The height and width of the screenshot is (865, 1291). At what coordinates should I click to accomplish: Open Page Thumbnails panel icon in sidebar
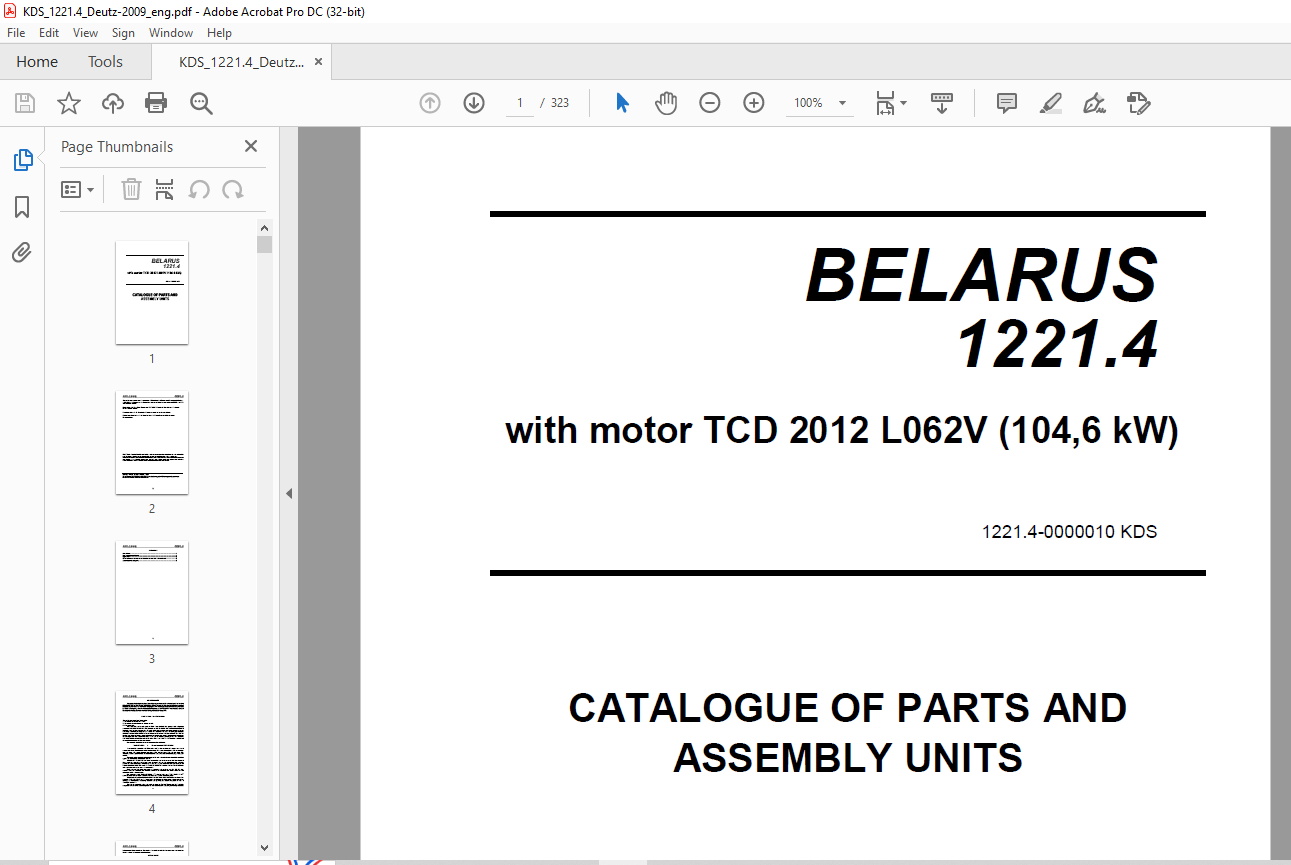(22, 159)
